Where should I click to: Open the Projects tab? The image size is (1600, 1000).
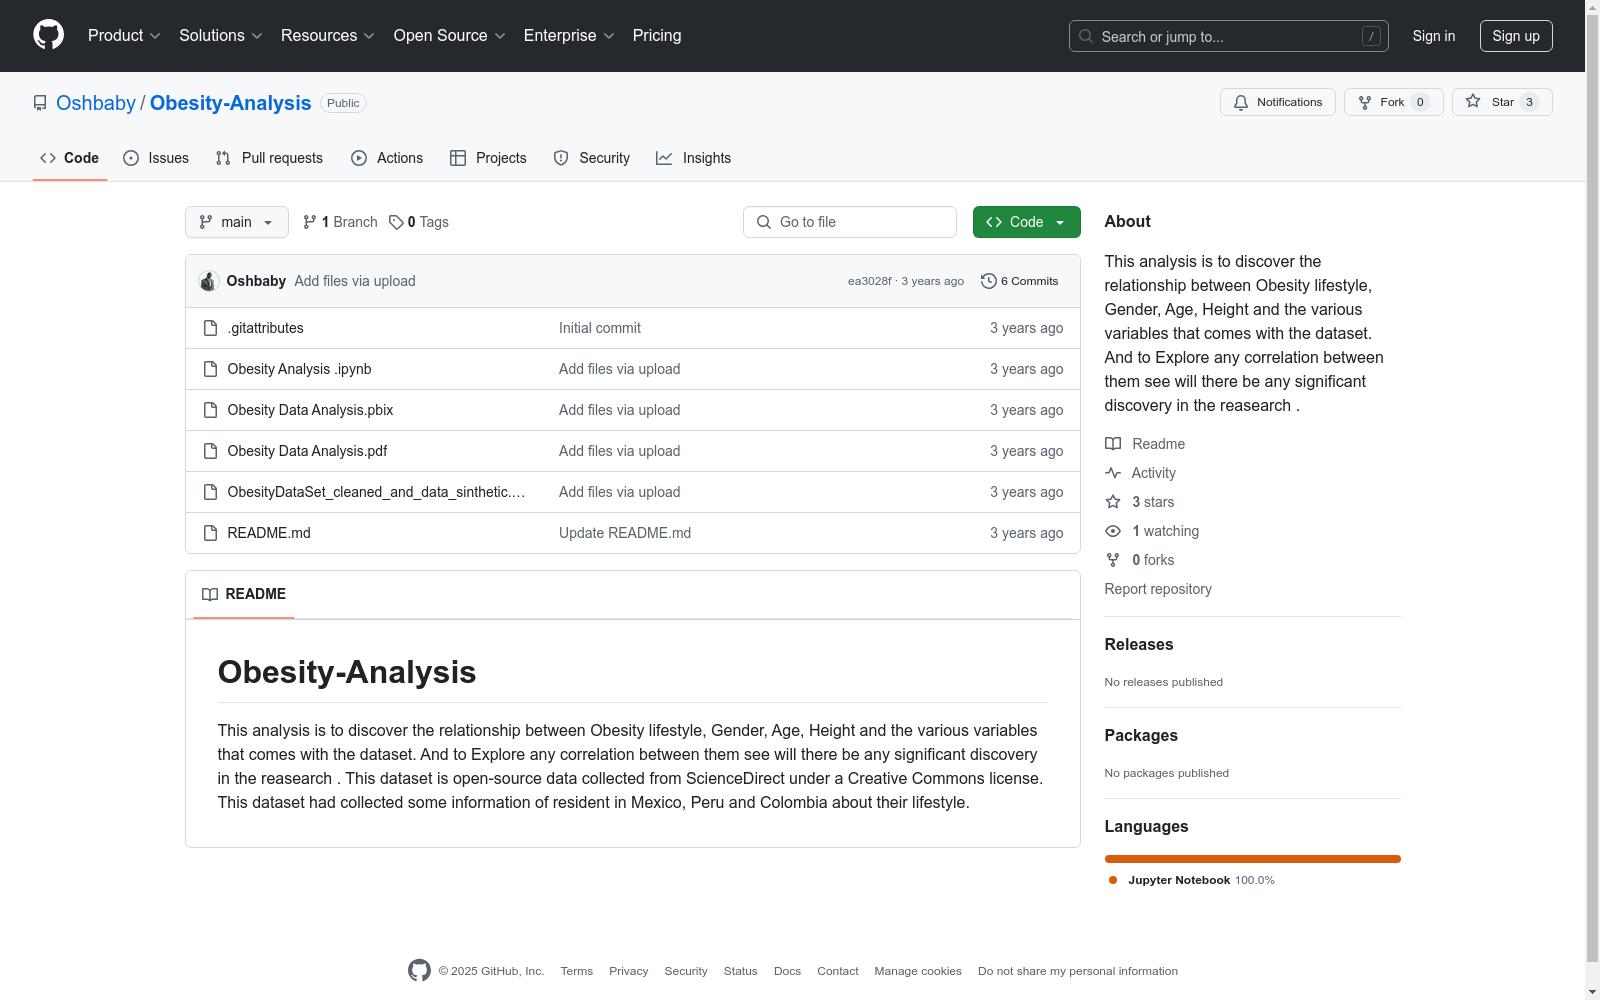point(488,158)
